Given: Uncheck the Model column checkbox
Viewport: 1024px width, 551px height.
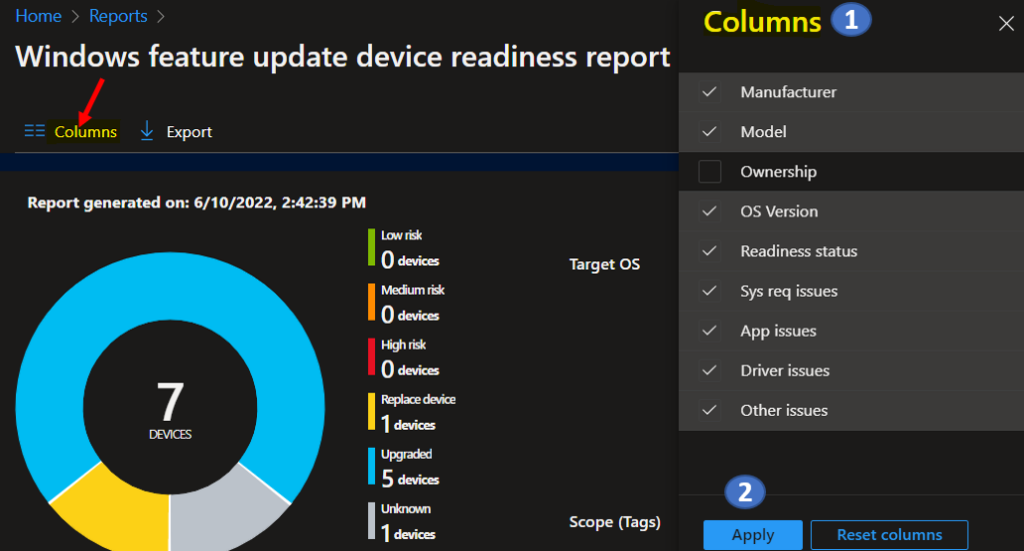Looking at the screenshot, I should coord(710,132).
